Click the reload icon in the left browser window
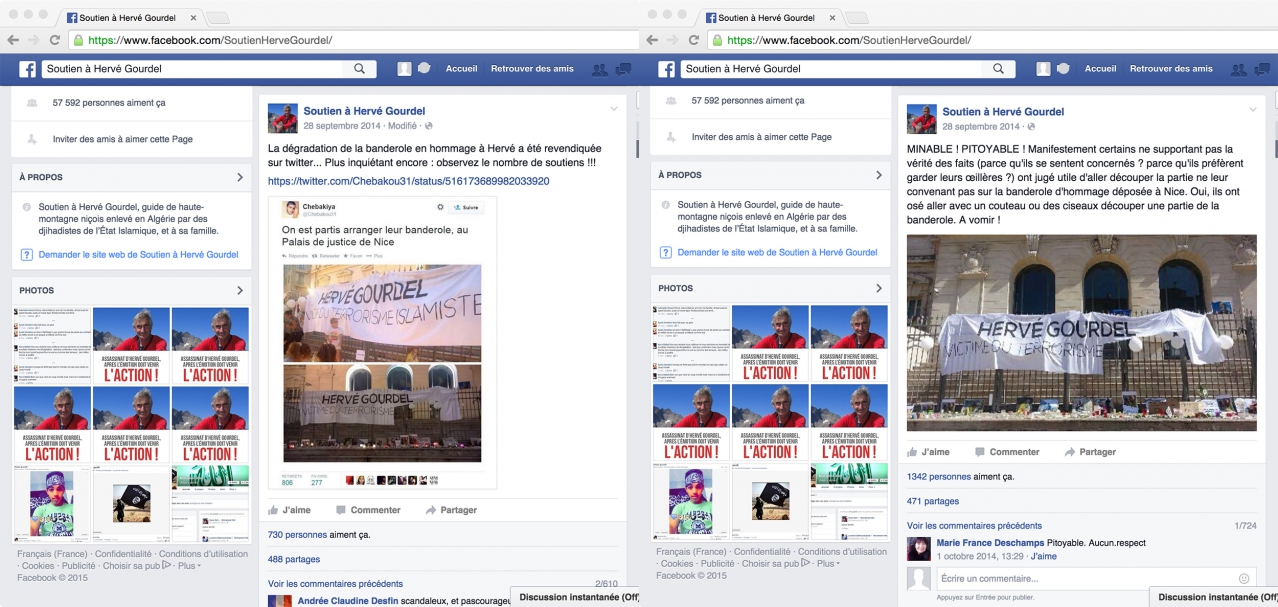The height and width of the screenshot is (607, 1278). pos(55,40)
